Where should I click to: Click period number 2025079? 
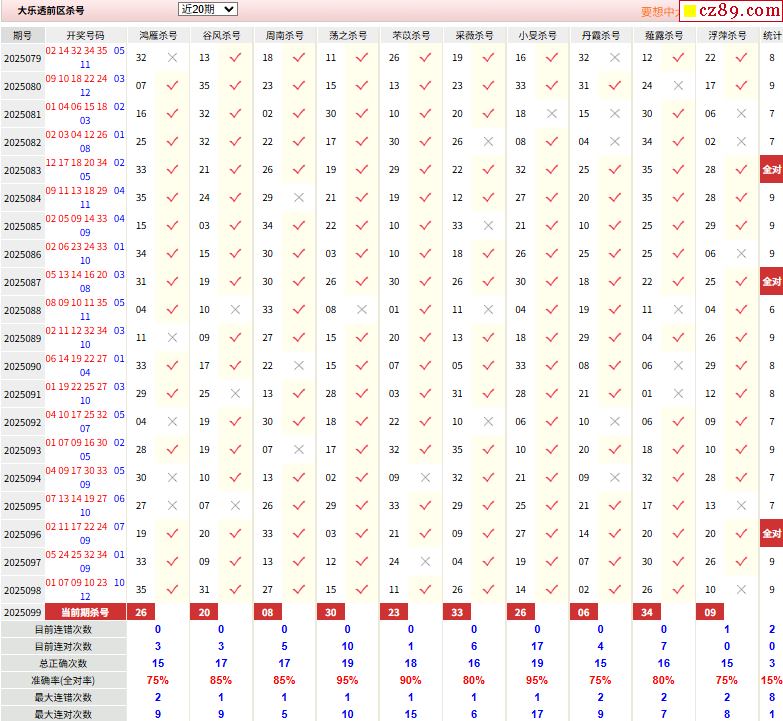[22, 58]
